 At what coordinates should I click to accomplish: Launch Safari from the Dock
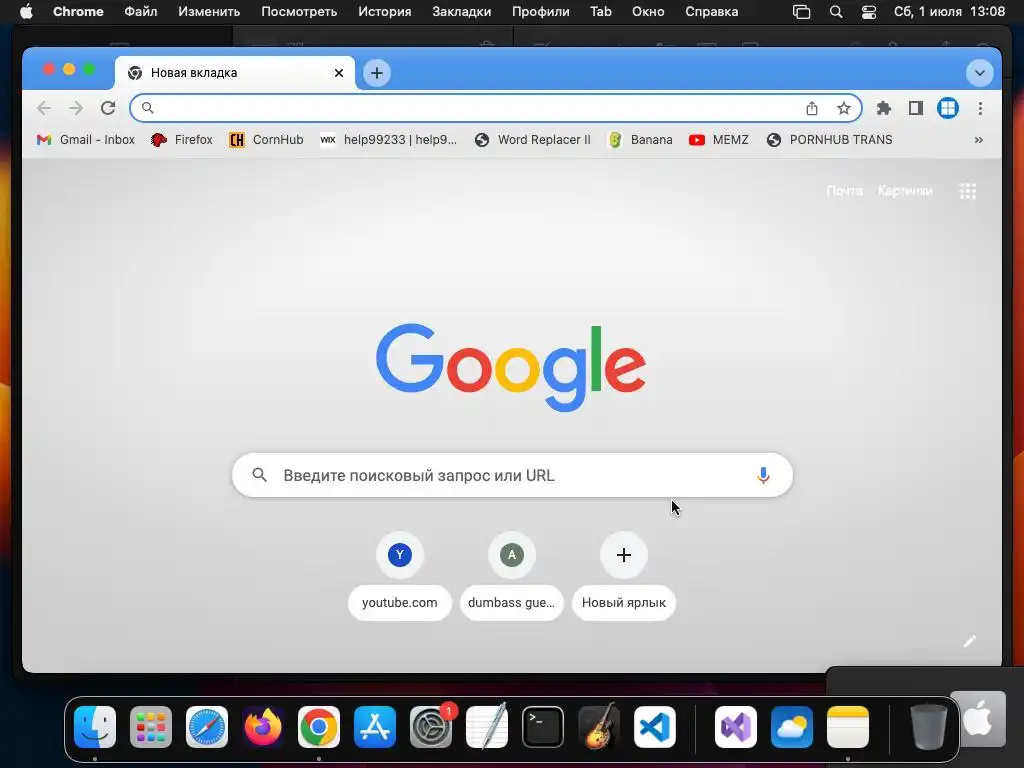pos(207,727)
